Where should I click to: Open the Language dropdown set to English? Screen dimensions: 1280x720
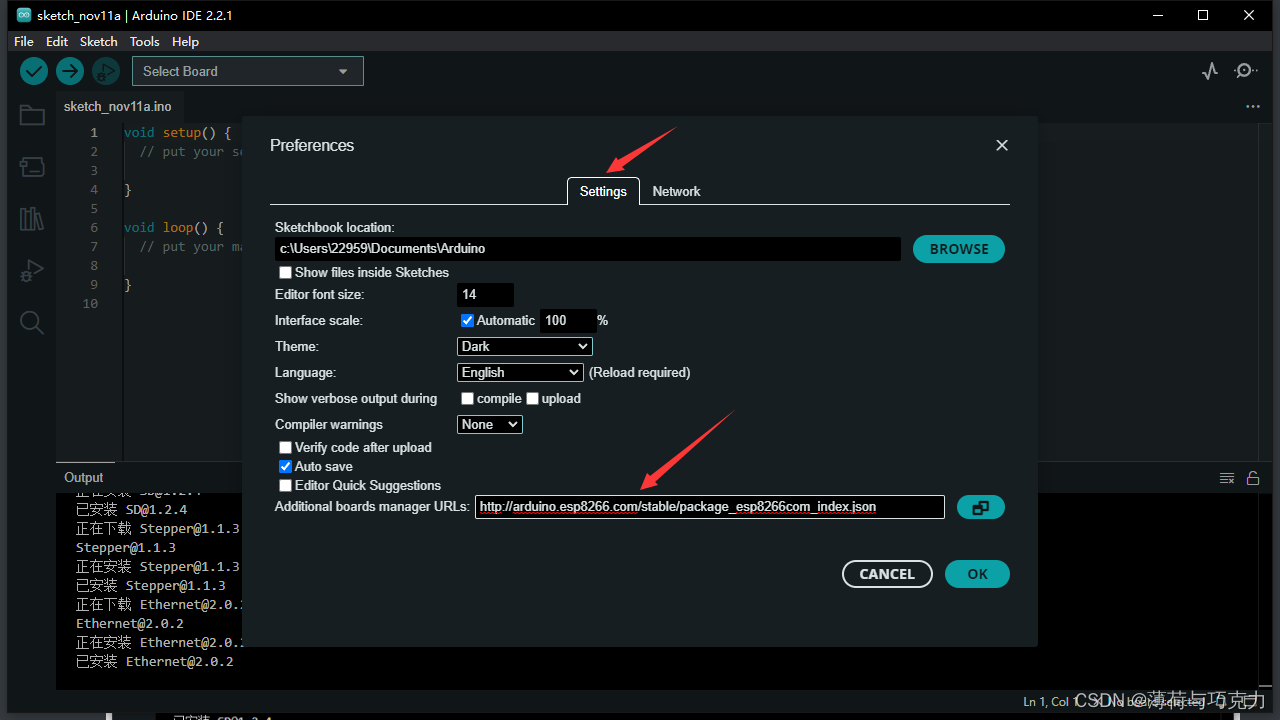(520, 372)
